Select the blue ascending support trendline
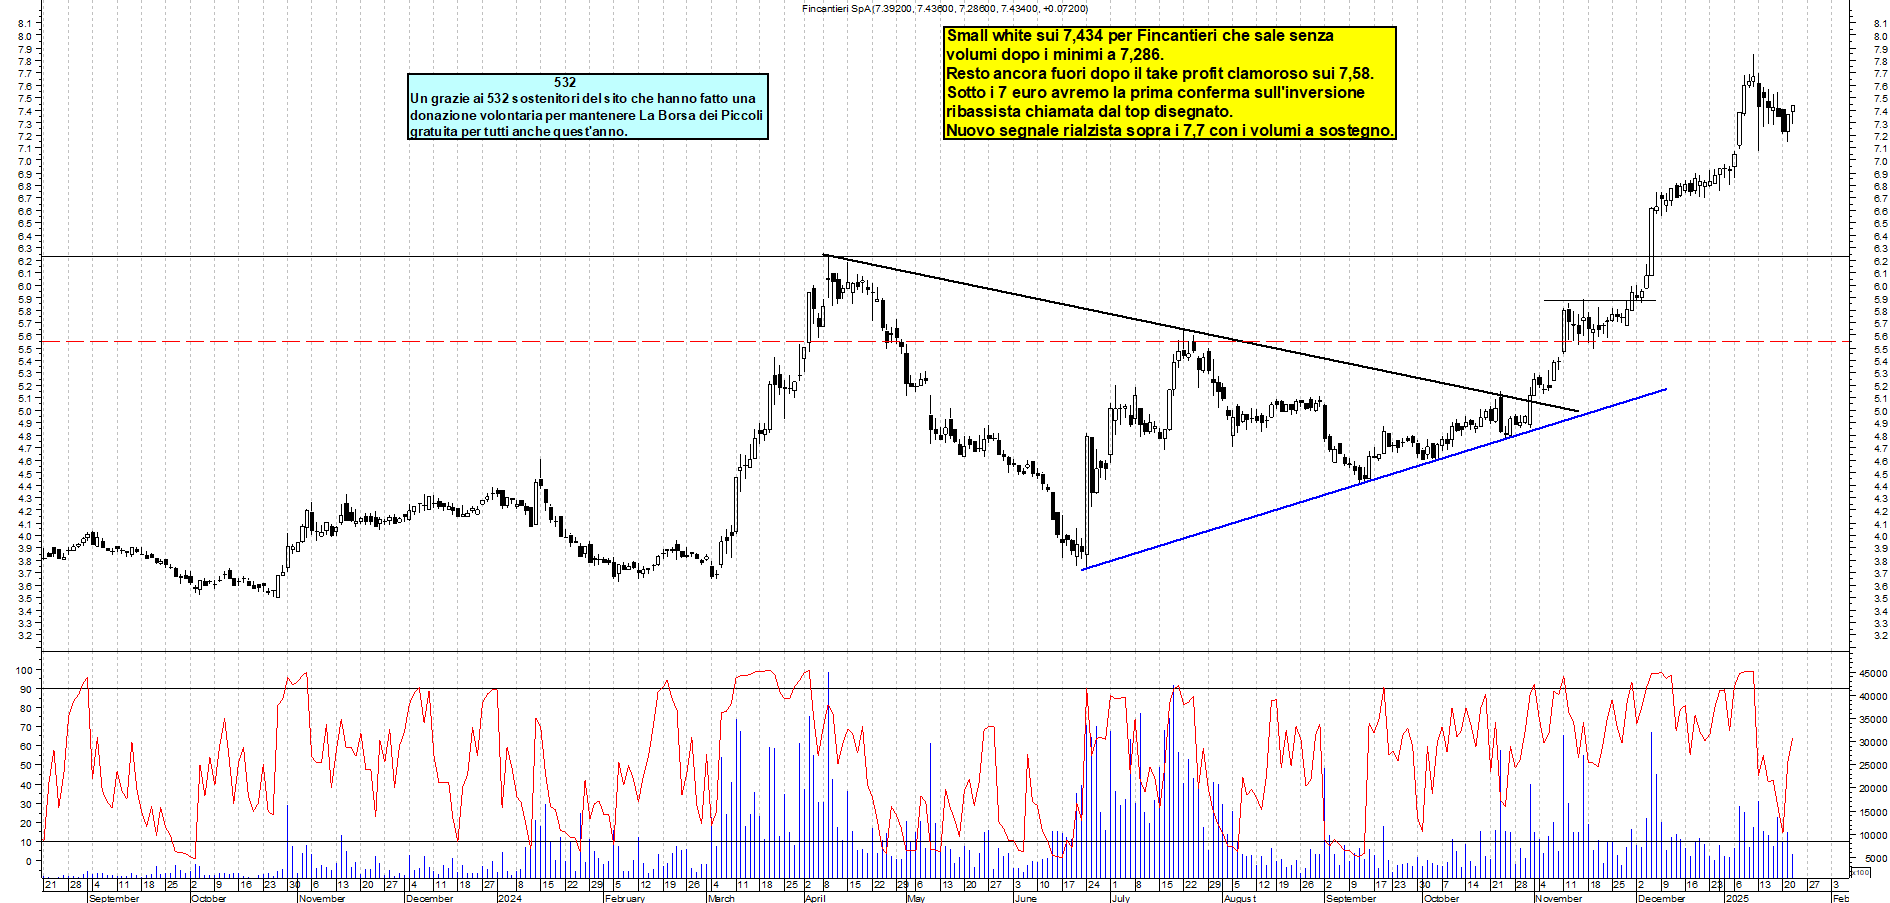 (x=1374, y=480)
